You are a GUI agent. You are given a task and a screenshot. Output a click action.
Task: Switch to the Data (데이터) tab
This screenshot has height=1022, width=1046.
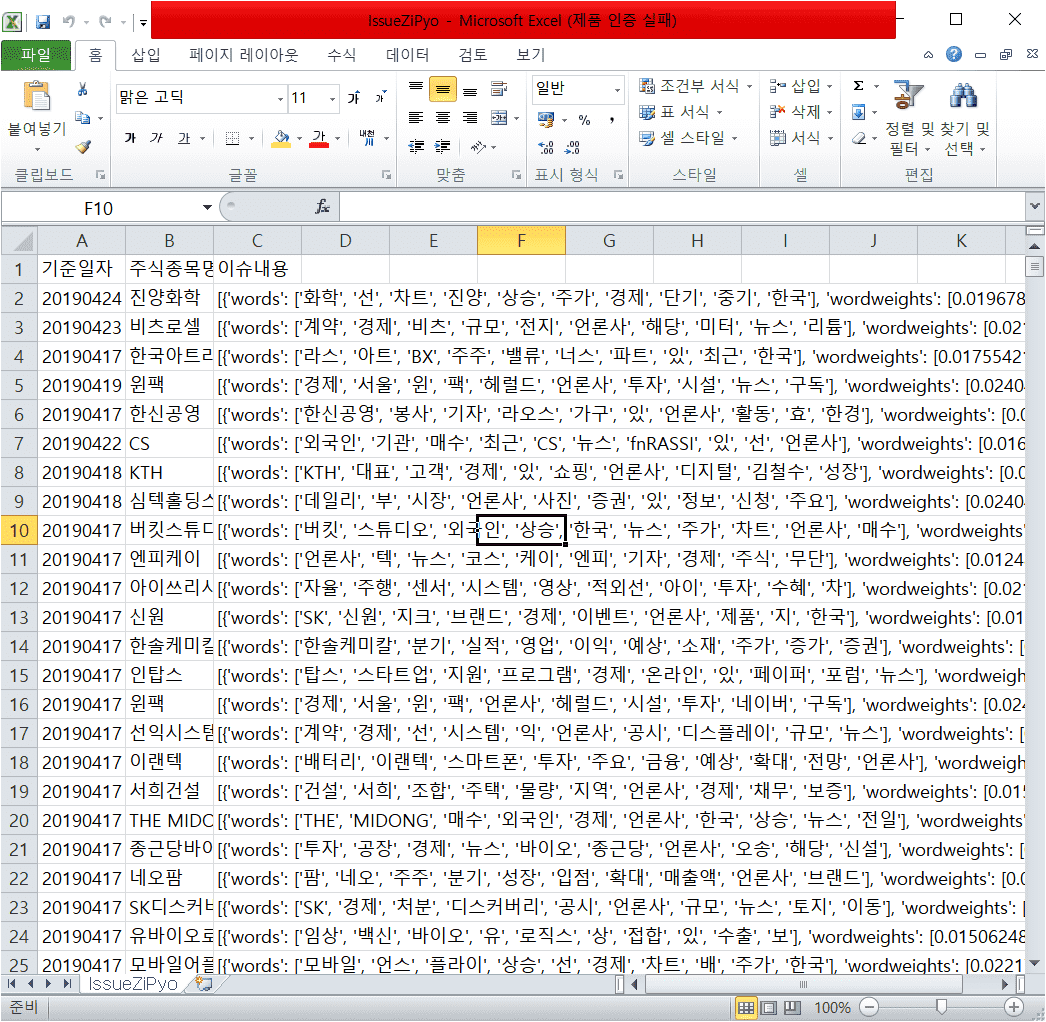(408, 55)
